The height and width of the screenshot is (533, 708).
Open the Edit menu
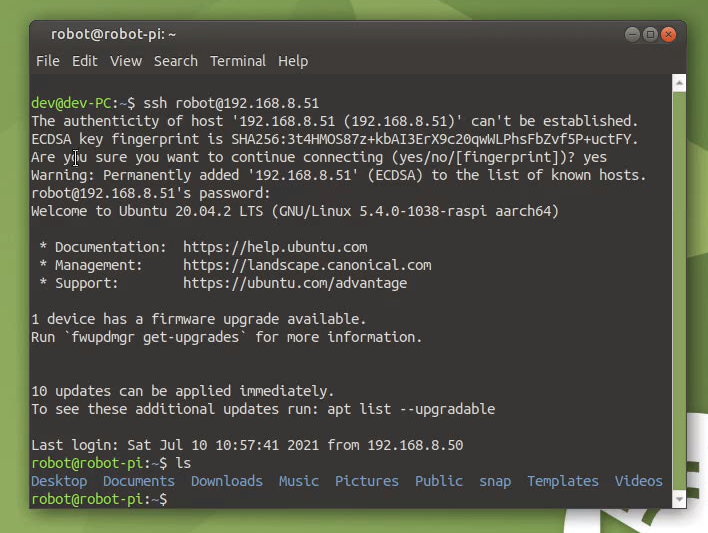pos(84,61)
